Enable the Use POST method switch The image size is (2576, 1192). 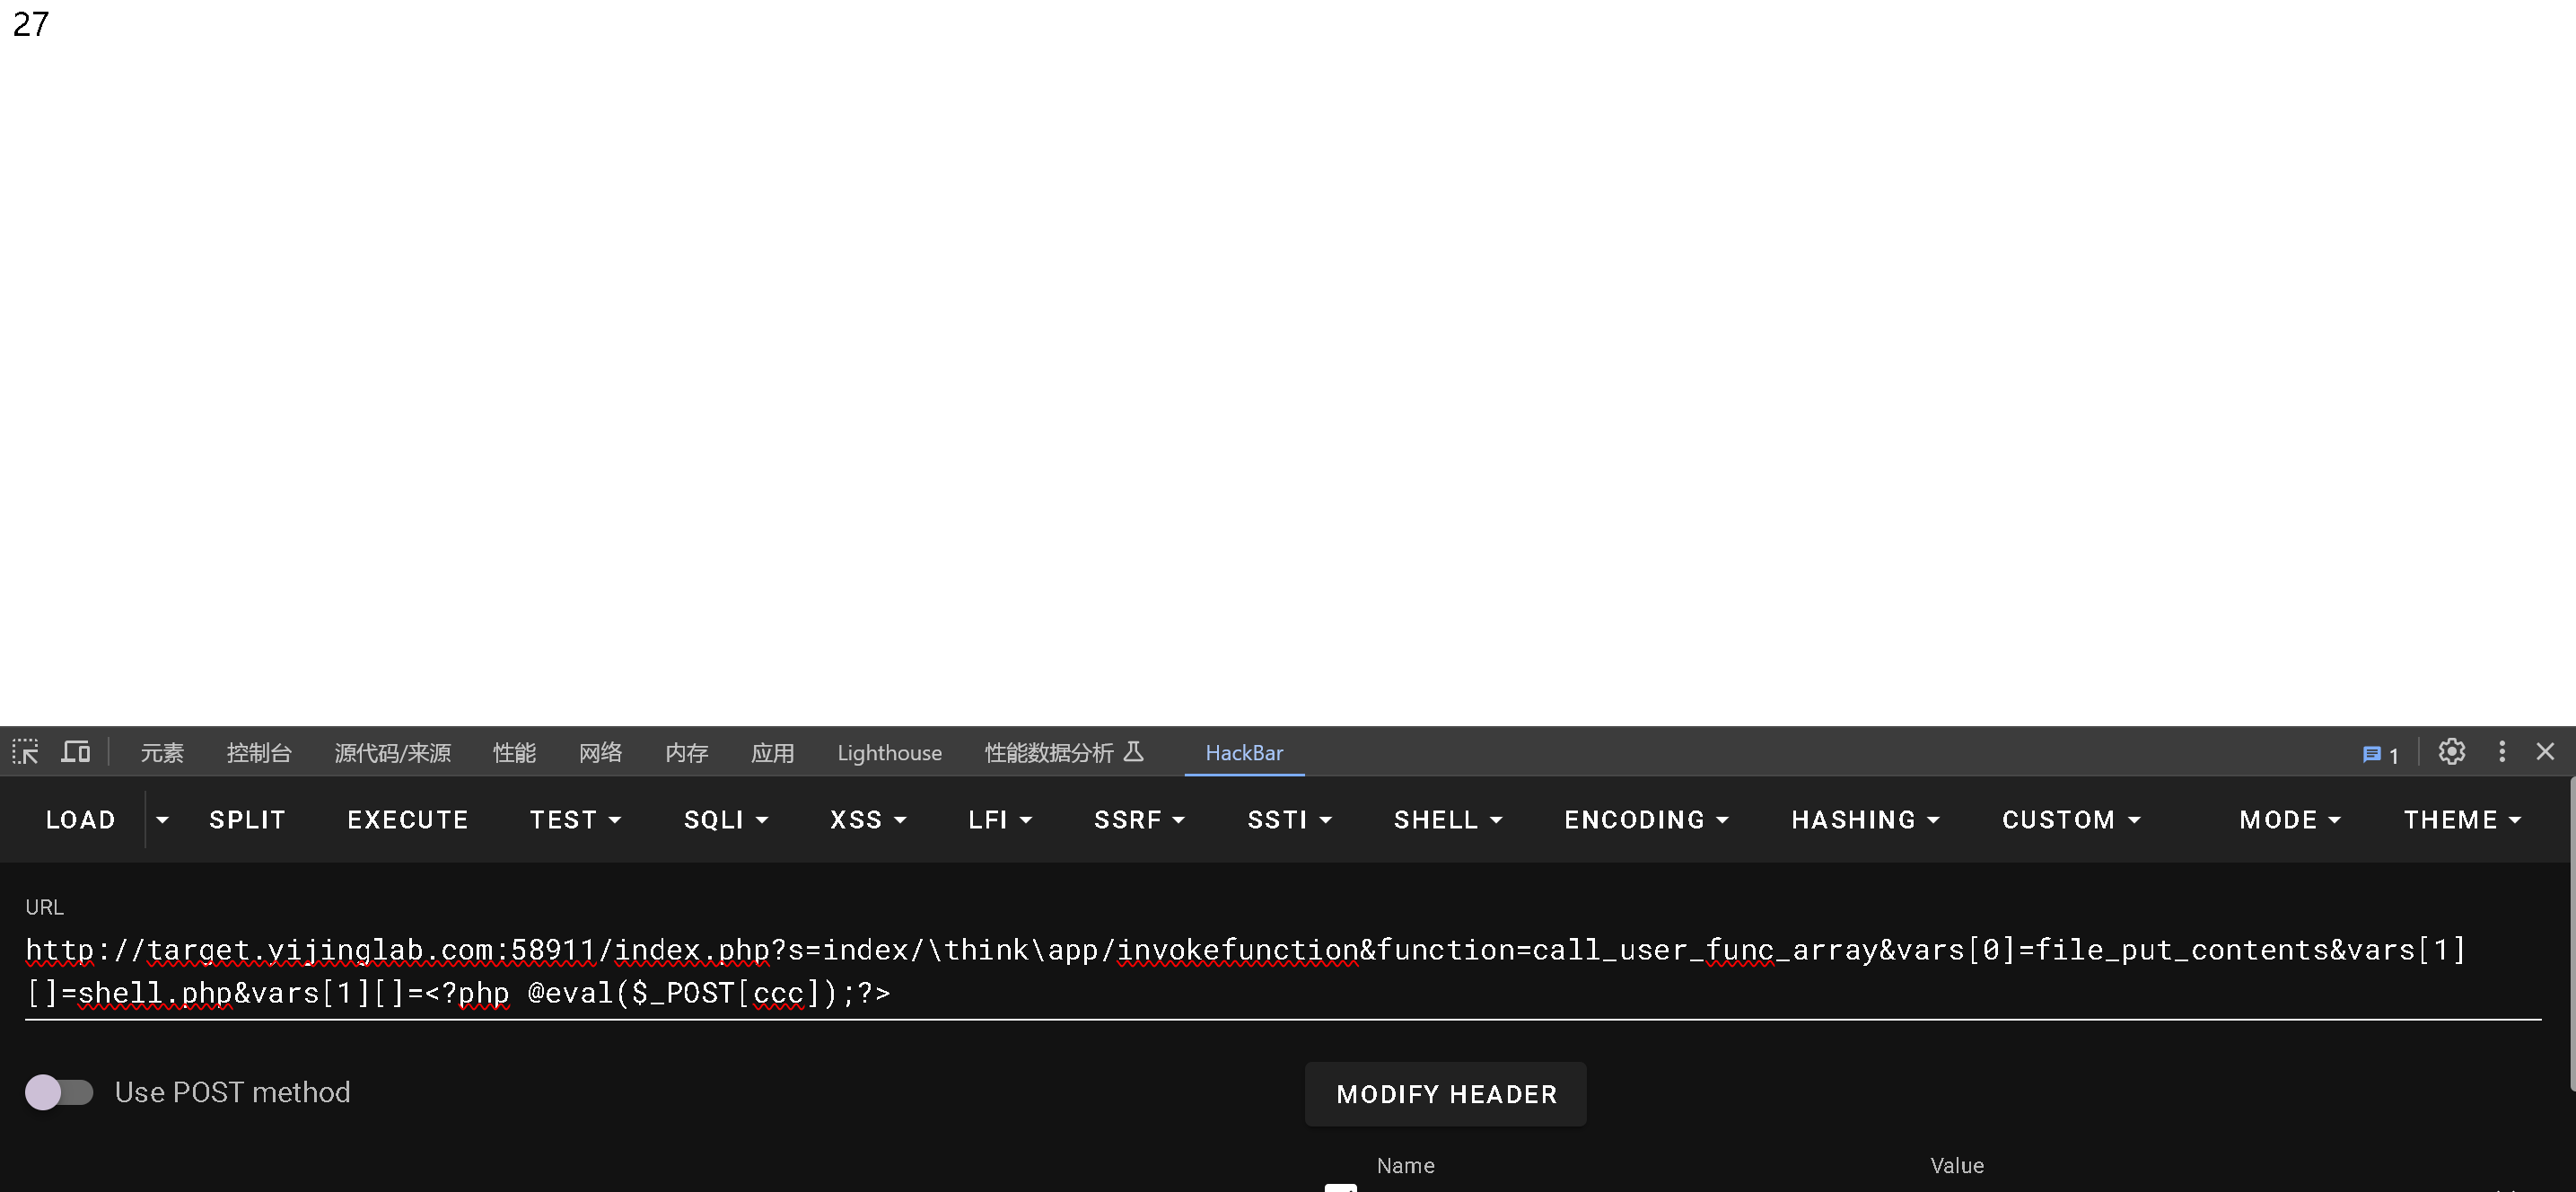[59, 1092]
